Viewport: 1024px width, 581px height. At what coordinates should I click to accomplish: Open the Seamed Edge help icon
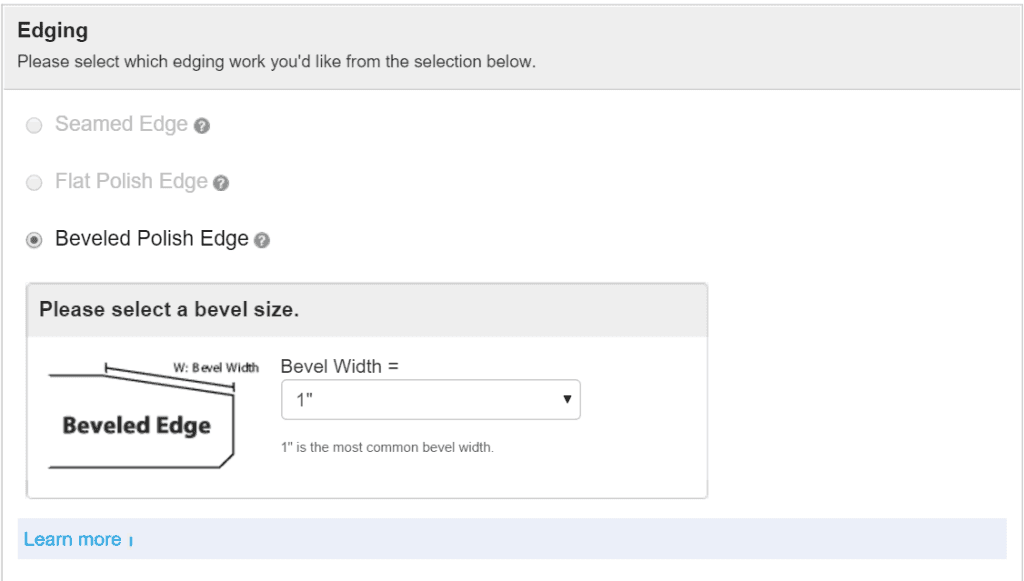pyautogui.click(x=203, y=125)
